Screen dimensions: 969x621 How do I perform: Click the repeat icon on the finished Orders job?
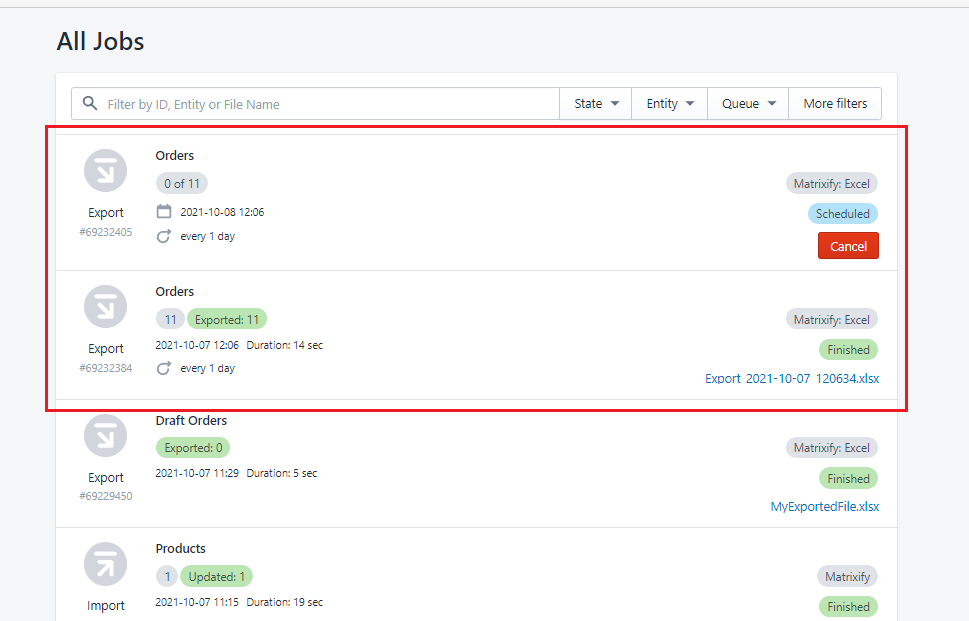164,369
